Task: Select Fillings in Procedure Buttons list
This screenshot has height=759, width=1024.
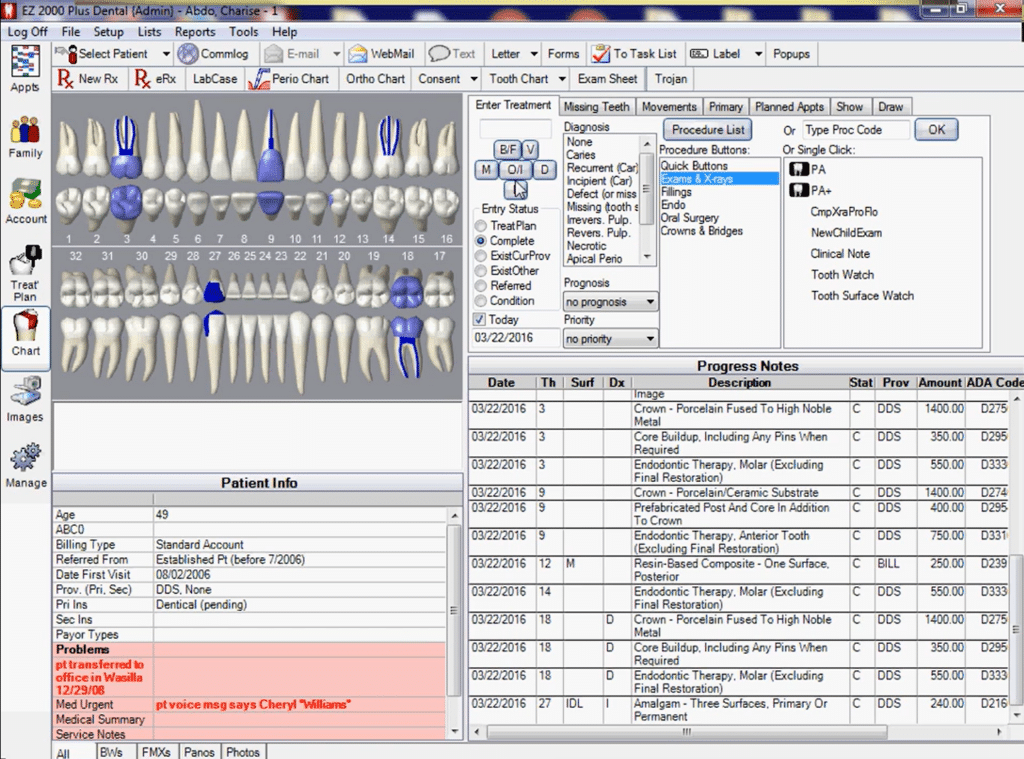Action: pyautogui.click(x=676, y=192)
